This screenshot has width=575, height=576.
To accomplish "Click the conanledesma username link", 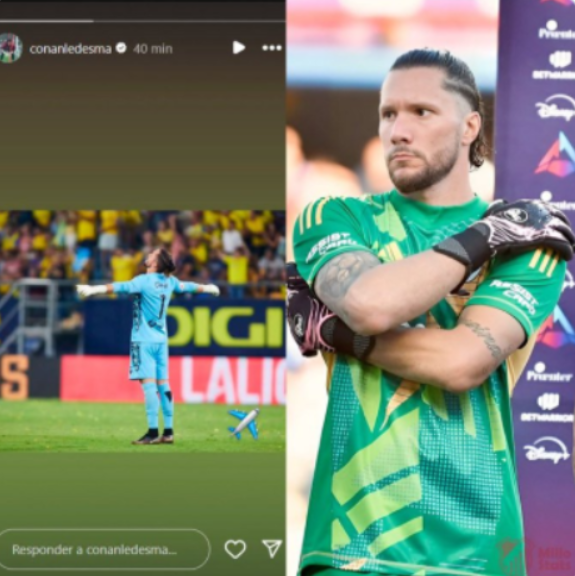I will pos(70,48).
